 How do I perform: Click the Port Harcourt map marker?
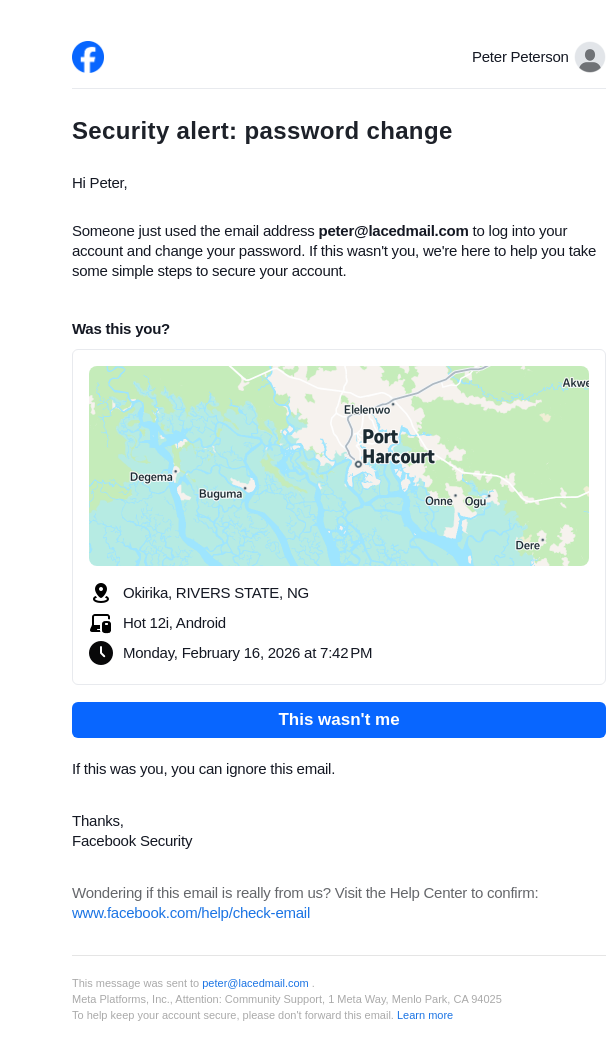[358, 464]
